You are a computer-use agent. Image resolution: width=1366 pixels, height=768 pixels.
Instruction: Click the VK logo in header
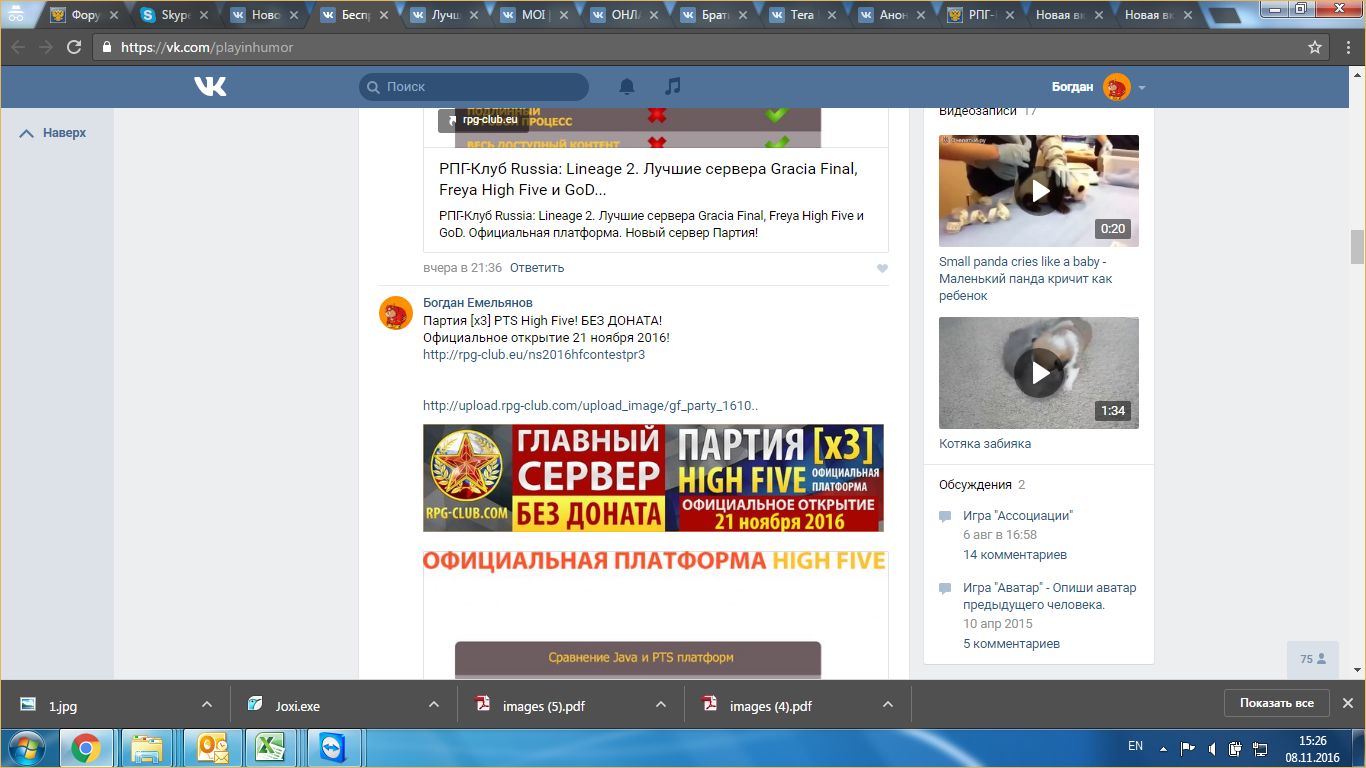tap(210, 87)
